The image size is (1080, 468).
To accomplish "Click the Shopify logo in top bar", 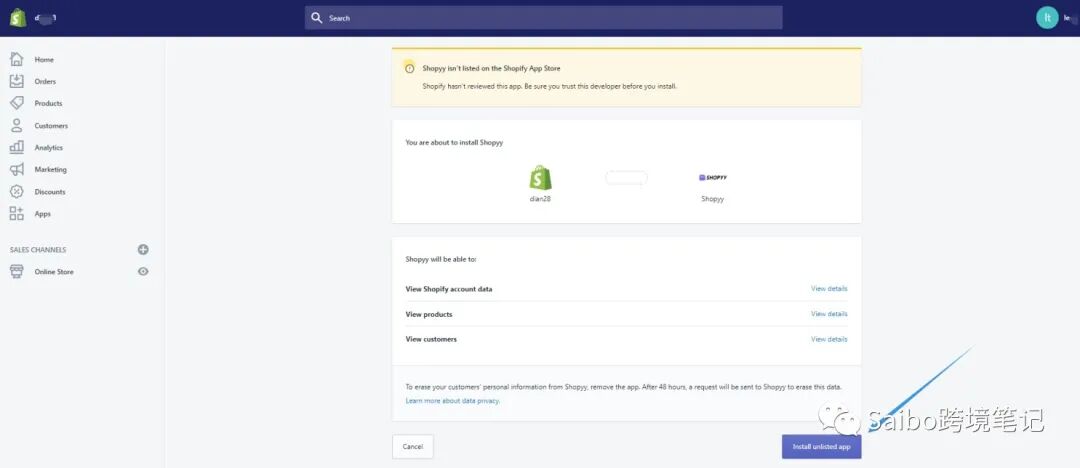I will pyautogui.click(x=18, y=18).
